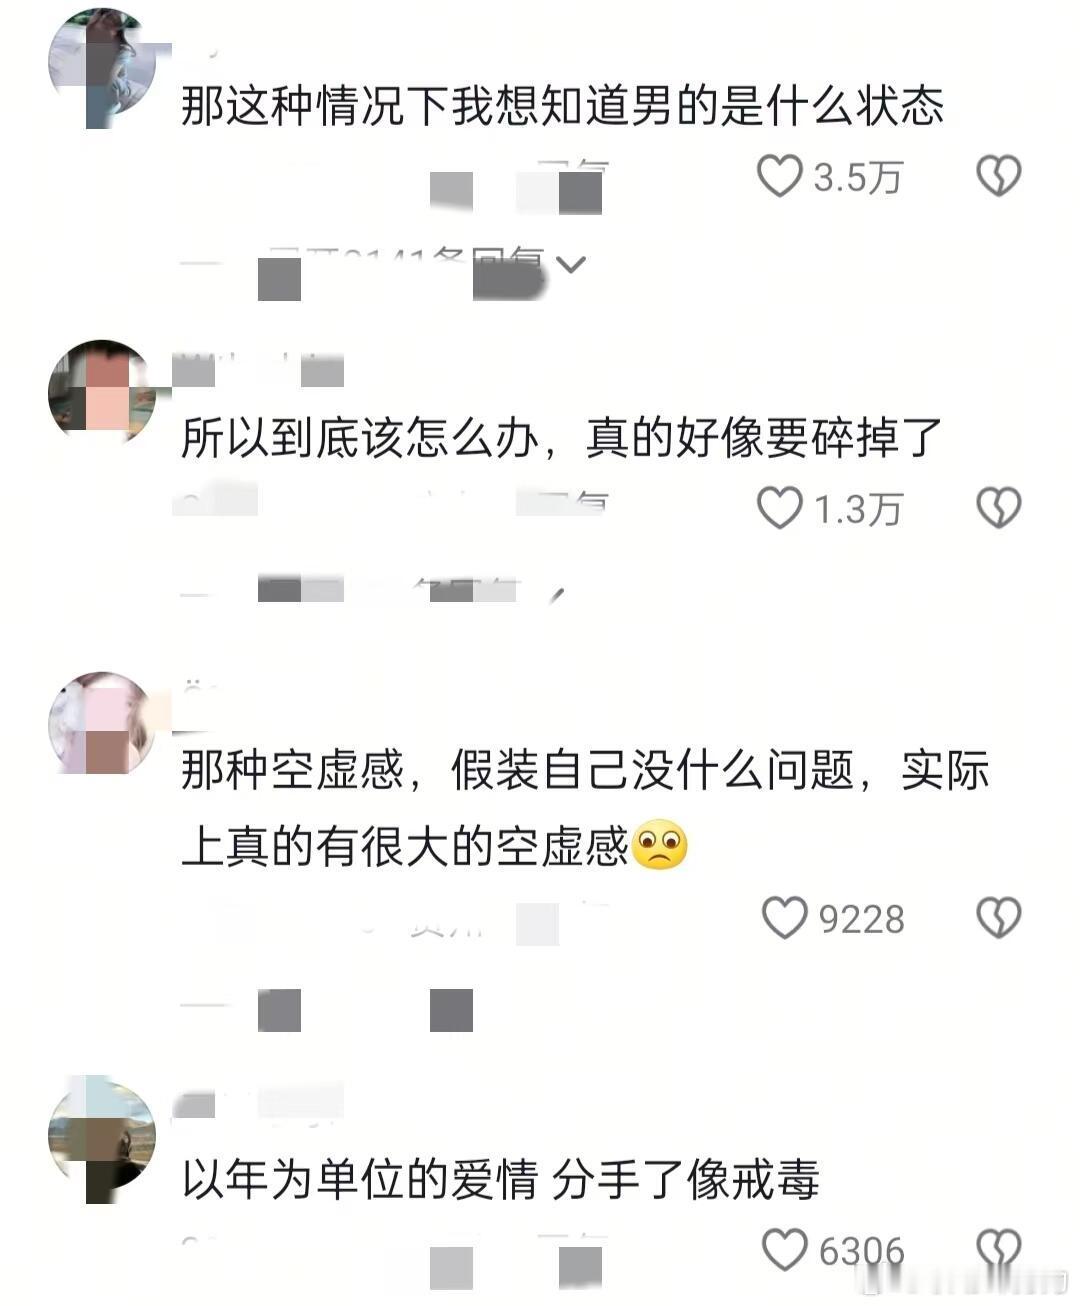Like the comment with 3.5万 likes
Screen dimensions: 1080x1306
click(780, 177)
